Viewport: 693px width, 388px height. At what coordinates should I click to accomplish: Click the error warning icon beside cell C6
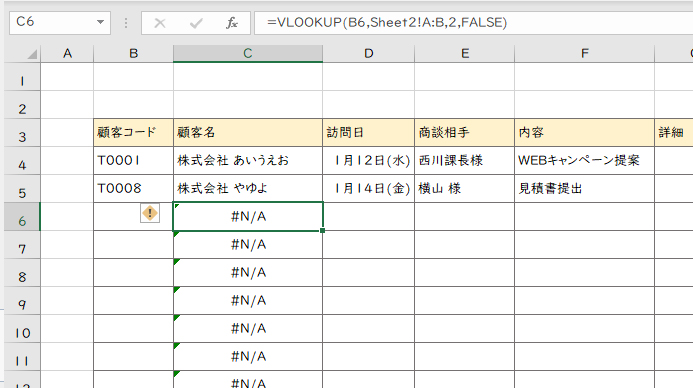150,213
